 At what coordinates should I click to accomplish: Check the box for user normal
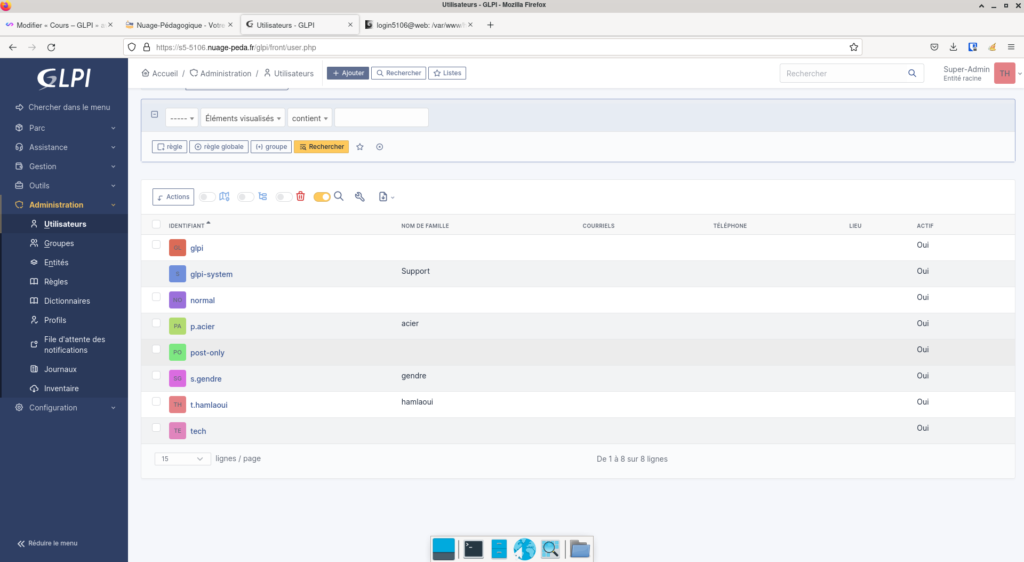(x=156, y=297)
